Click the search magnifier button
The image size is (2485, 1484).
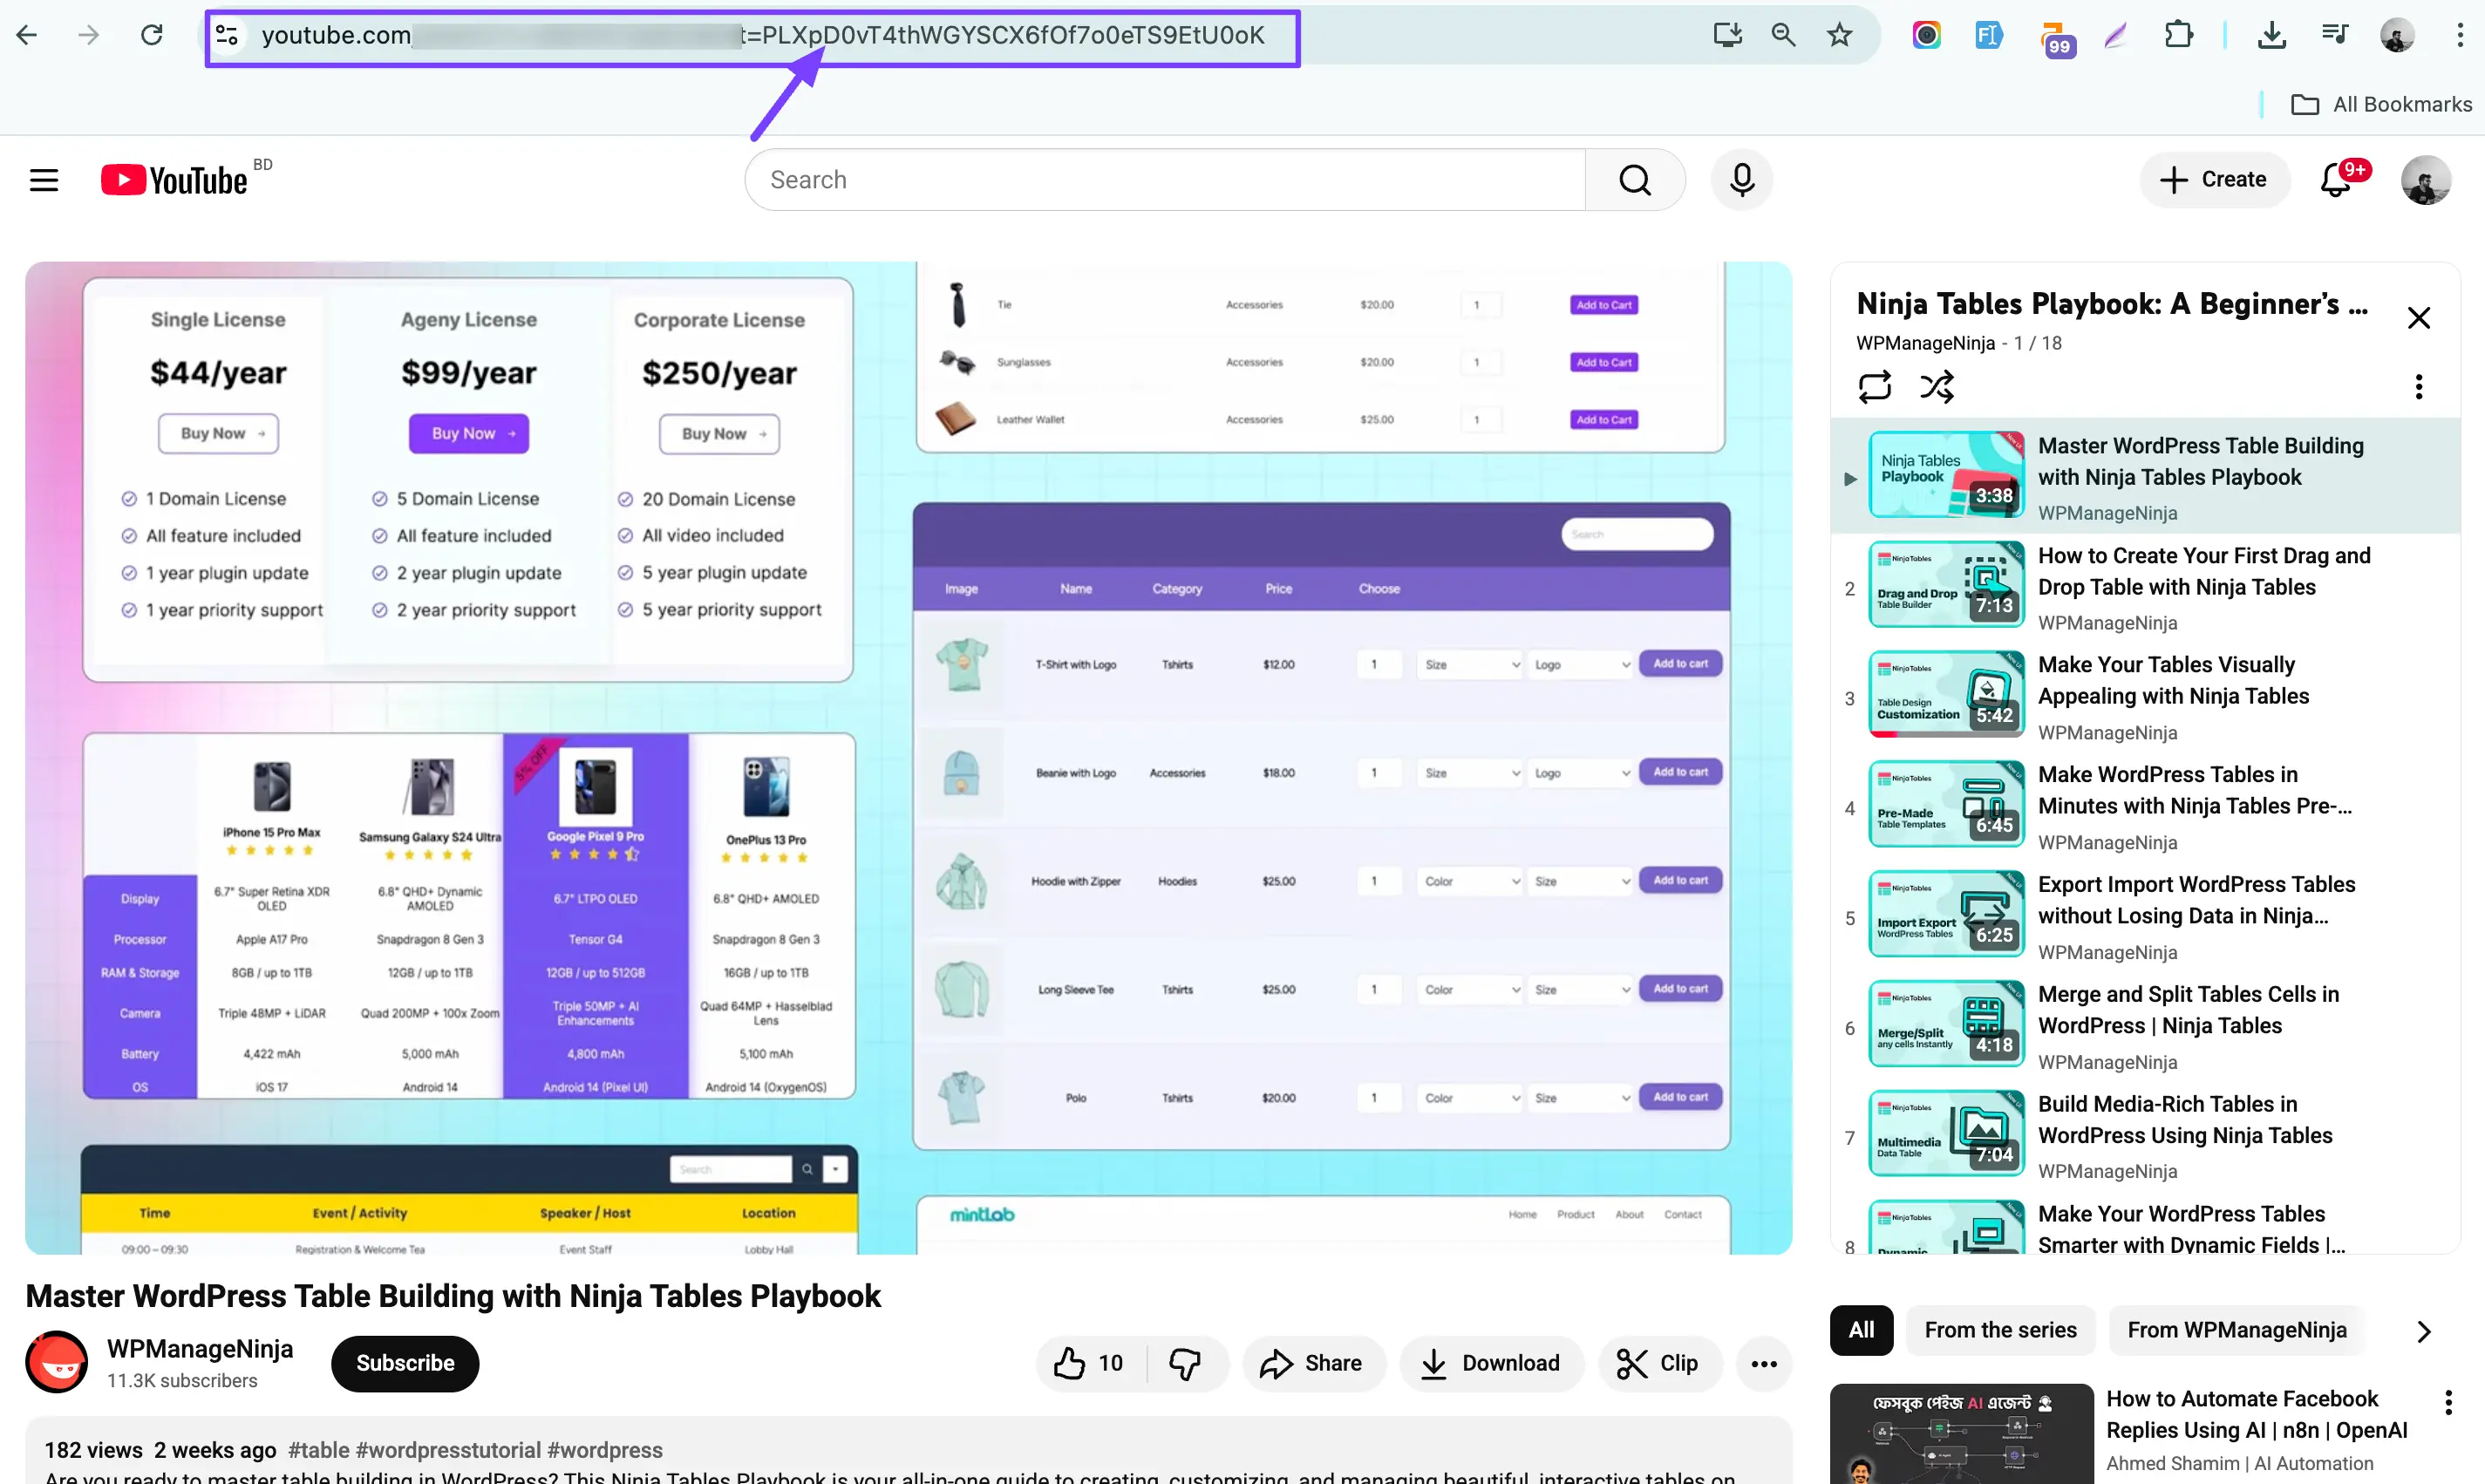point(1635,180)
